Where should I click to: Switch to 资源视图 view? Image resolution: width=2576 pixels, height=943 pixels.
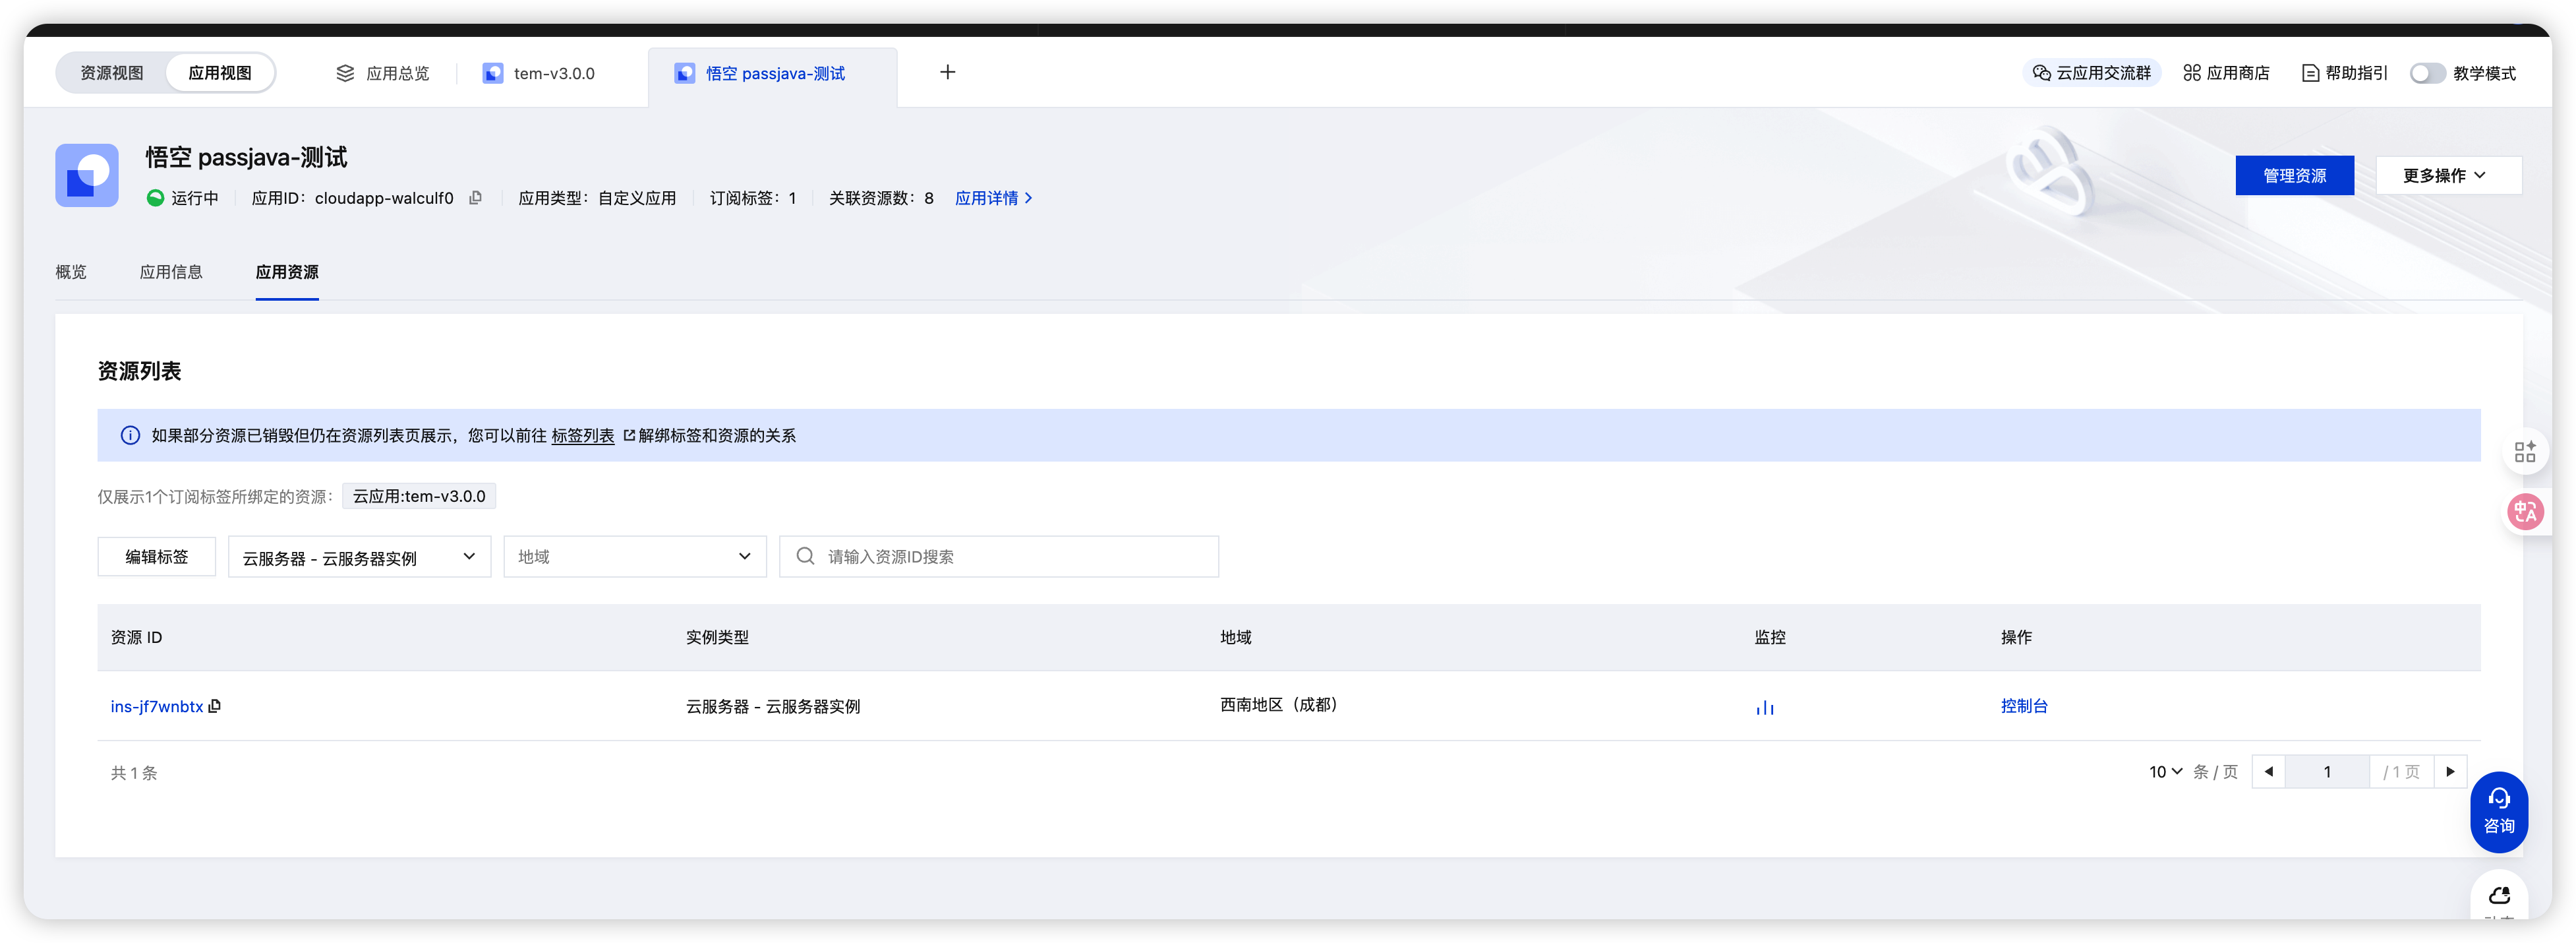pos(112,73)
